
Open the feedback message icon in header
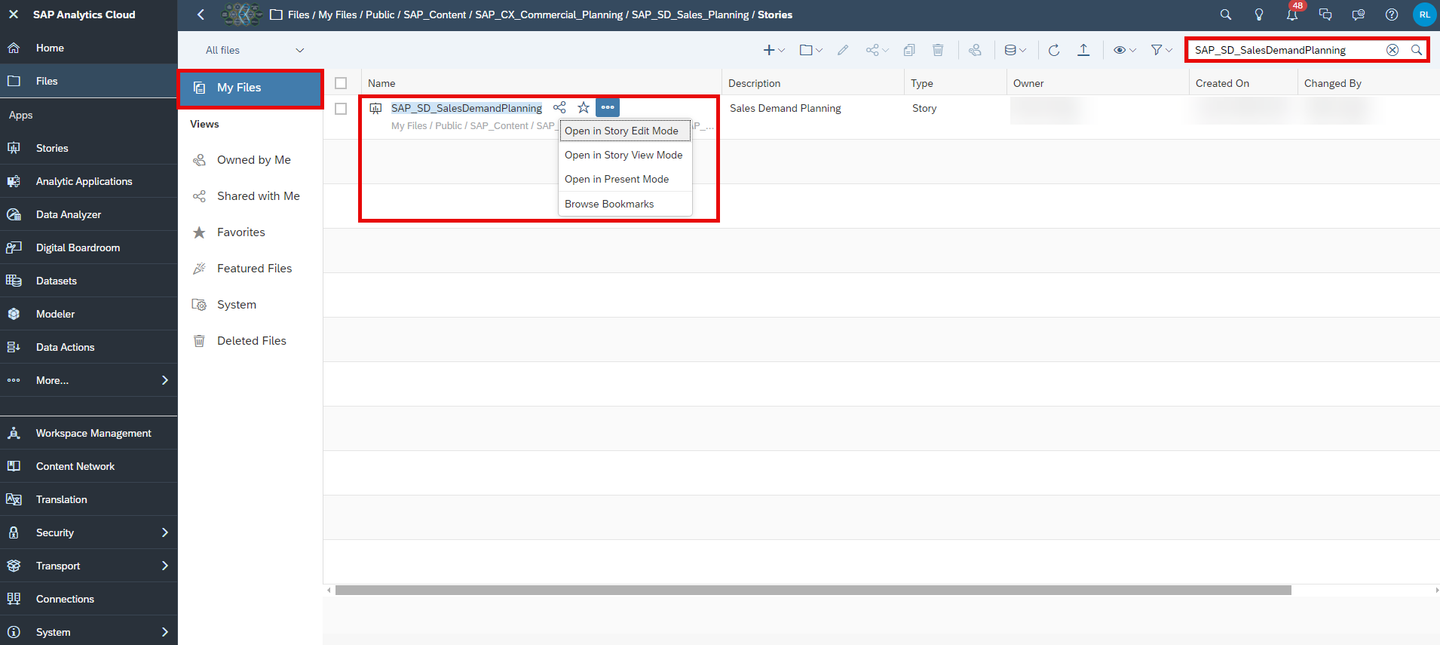pos(1358,15)
